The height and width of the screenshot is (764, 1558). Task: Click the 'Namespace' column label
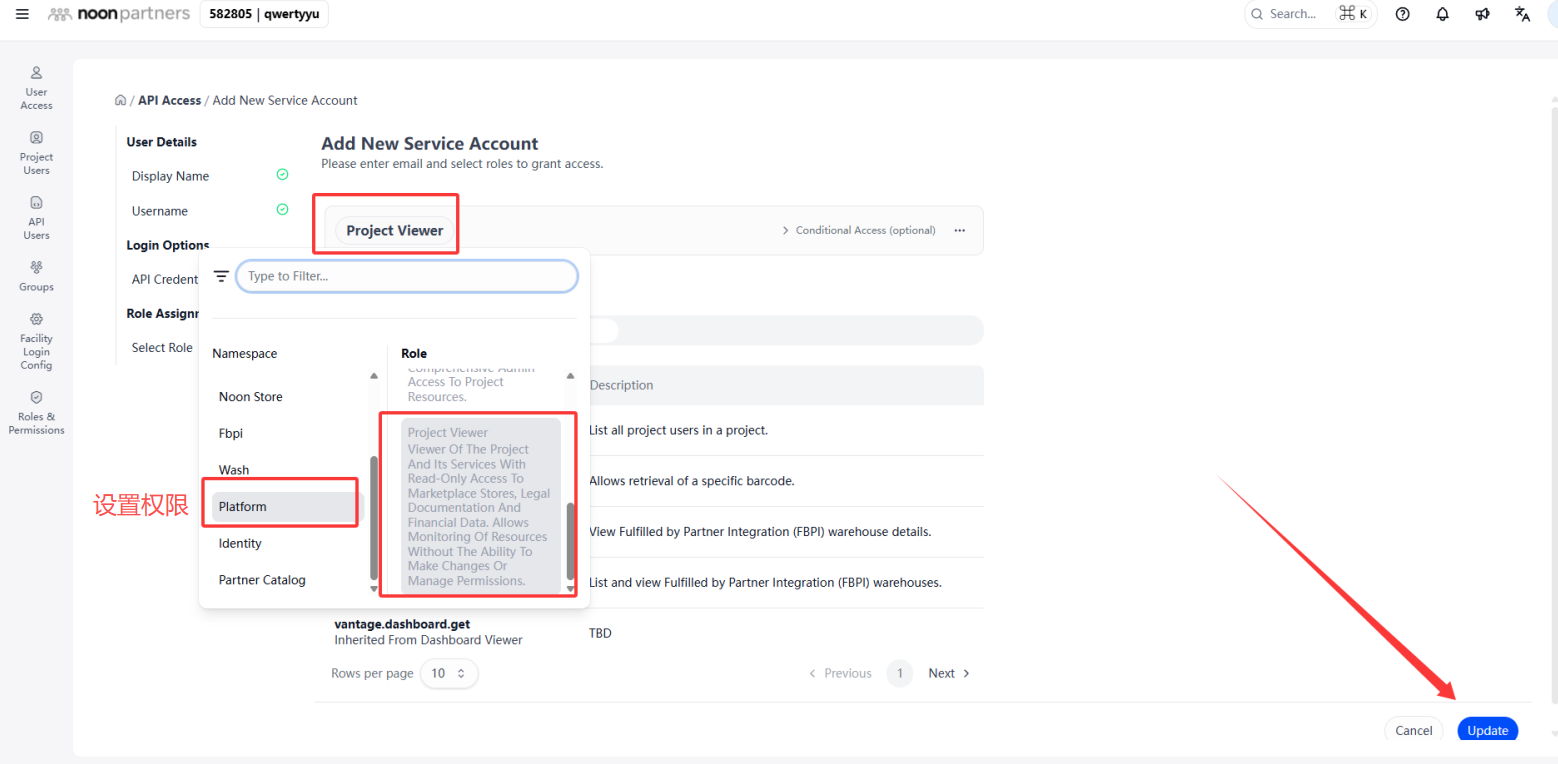245,354
